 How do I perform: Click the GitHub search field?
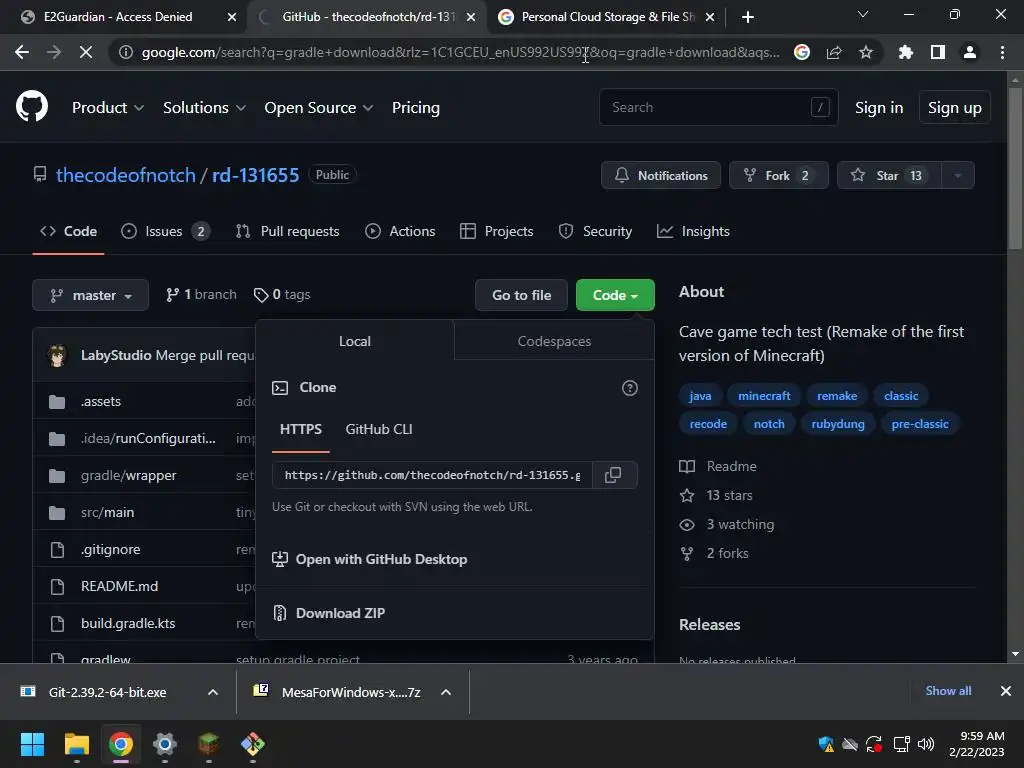(x=718, y=107)
